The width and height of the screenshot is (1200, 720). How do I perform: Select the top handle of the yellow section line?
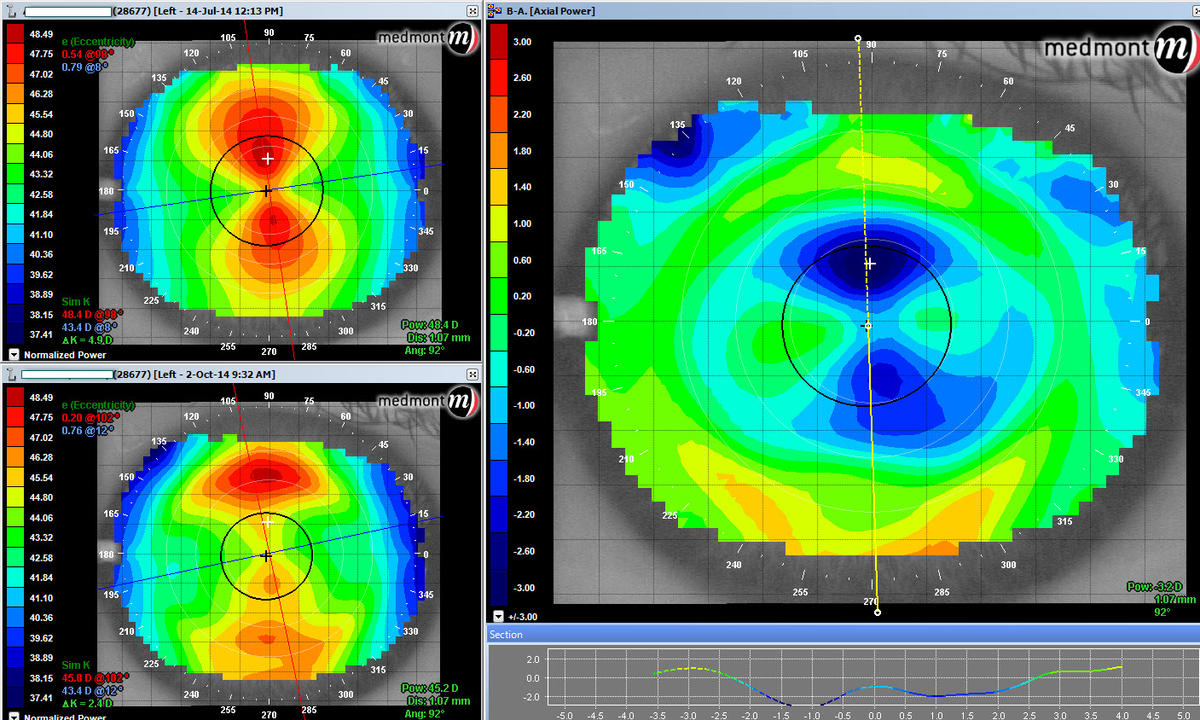pyautogui.click(x=858, y=39)
